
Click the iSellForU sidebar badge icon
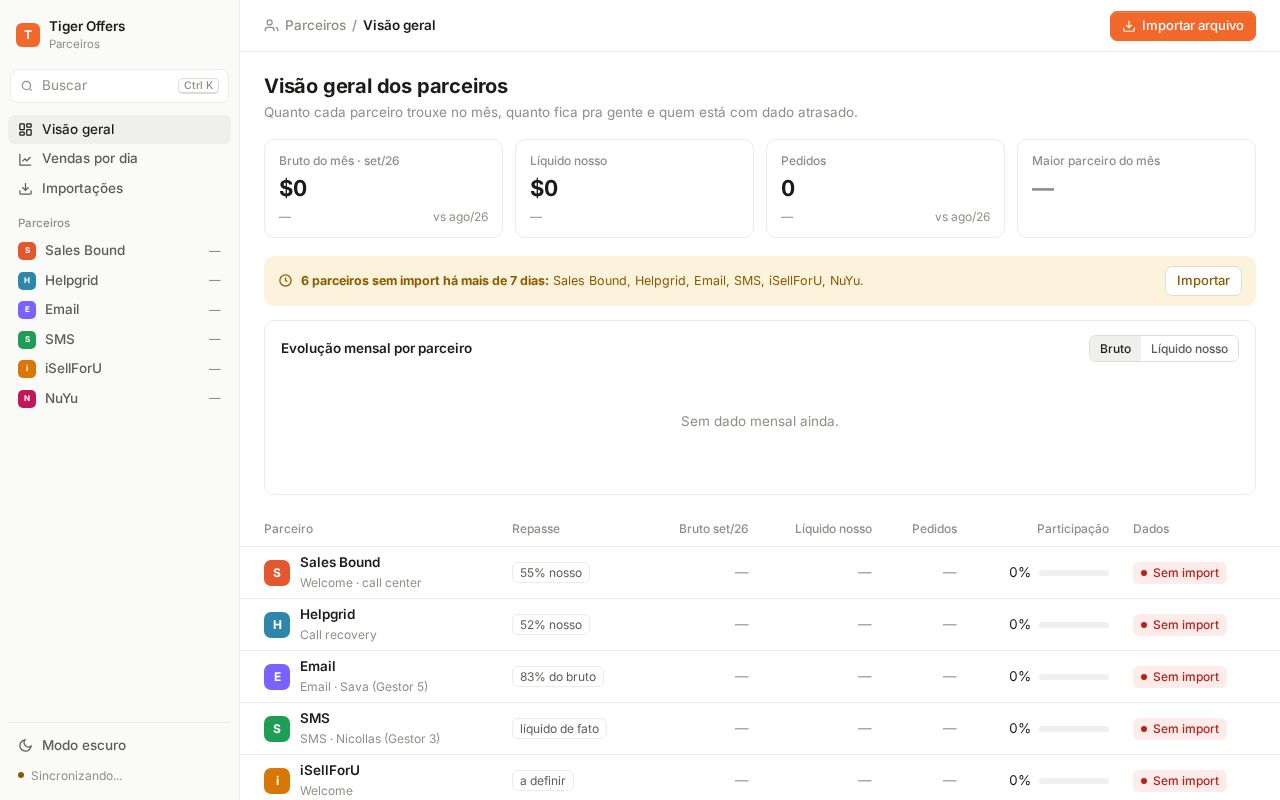click(x=27, y=369)
